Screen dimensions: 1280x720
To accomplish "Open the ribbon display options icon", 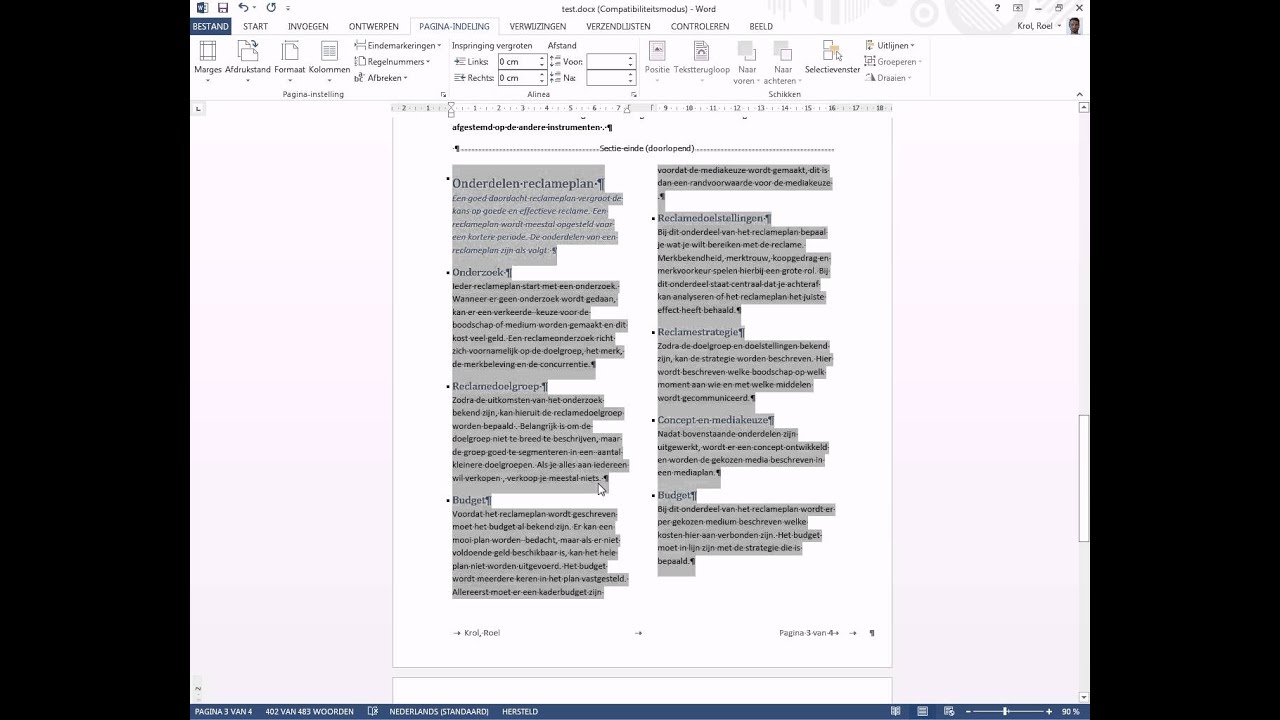I will [x=1019, y=8].
